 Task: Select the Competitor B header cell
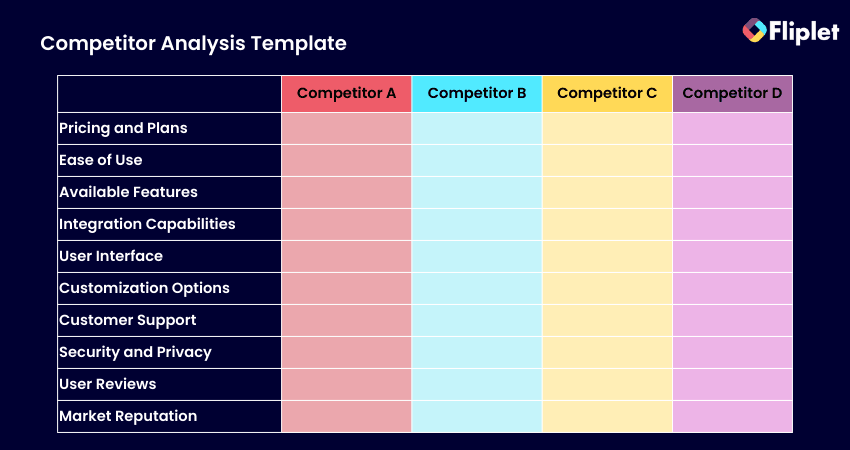point(477,94)
